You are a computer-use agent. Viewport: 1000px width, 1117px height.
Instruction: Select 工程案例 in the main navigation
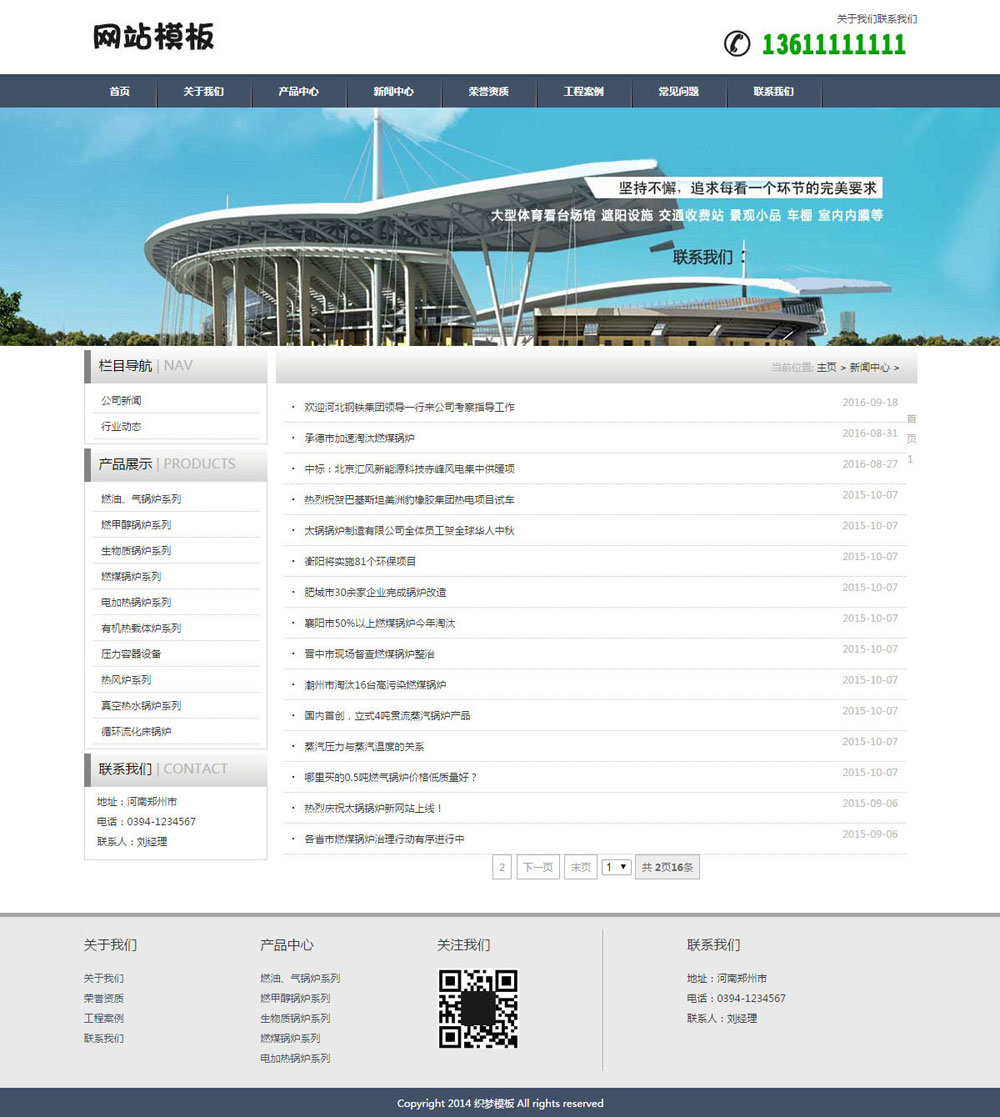point(584,91)
